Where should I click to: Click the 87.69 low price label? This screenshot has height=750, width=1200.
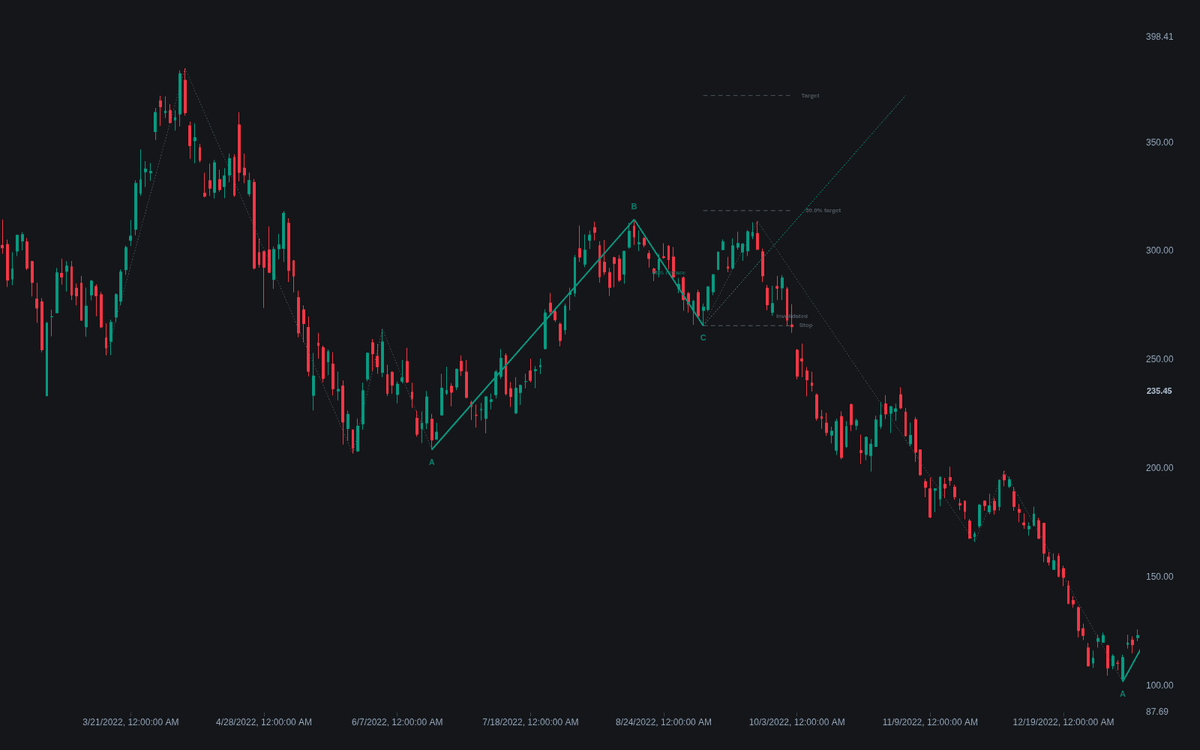point(1157,711)
